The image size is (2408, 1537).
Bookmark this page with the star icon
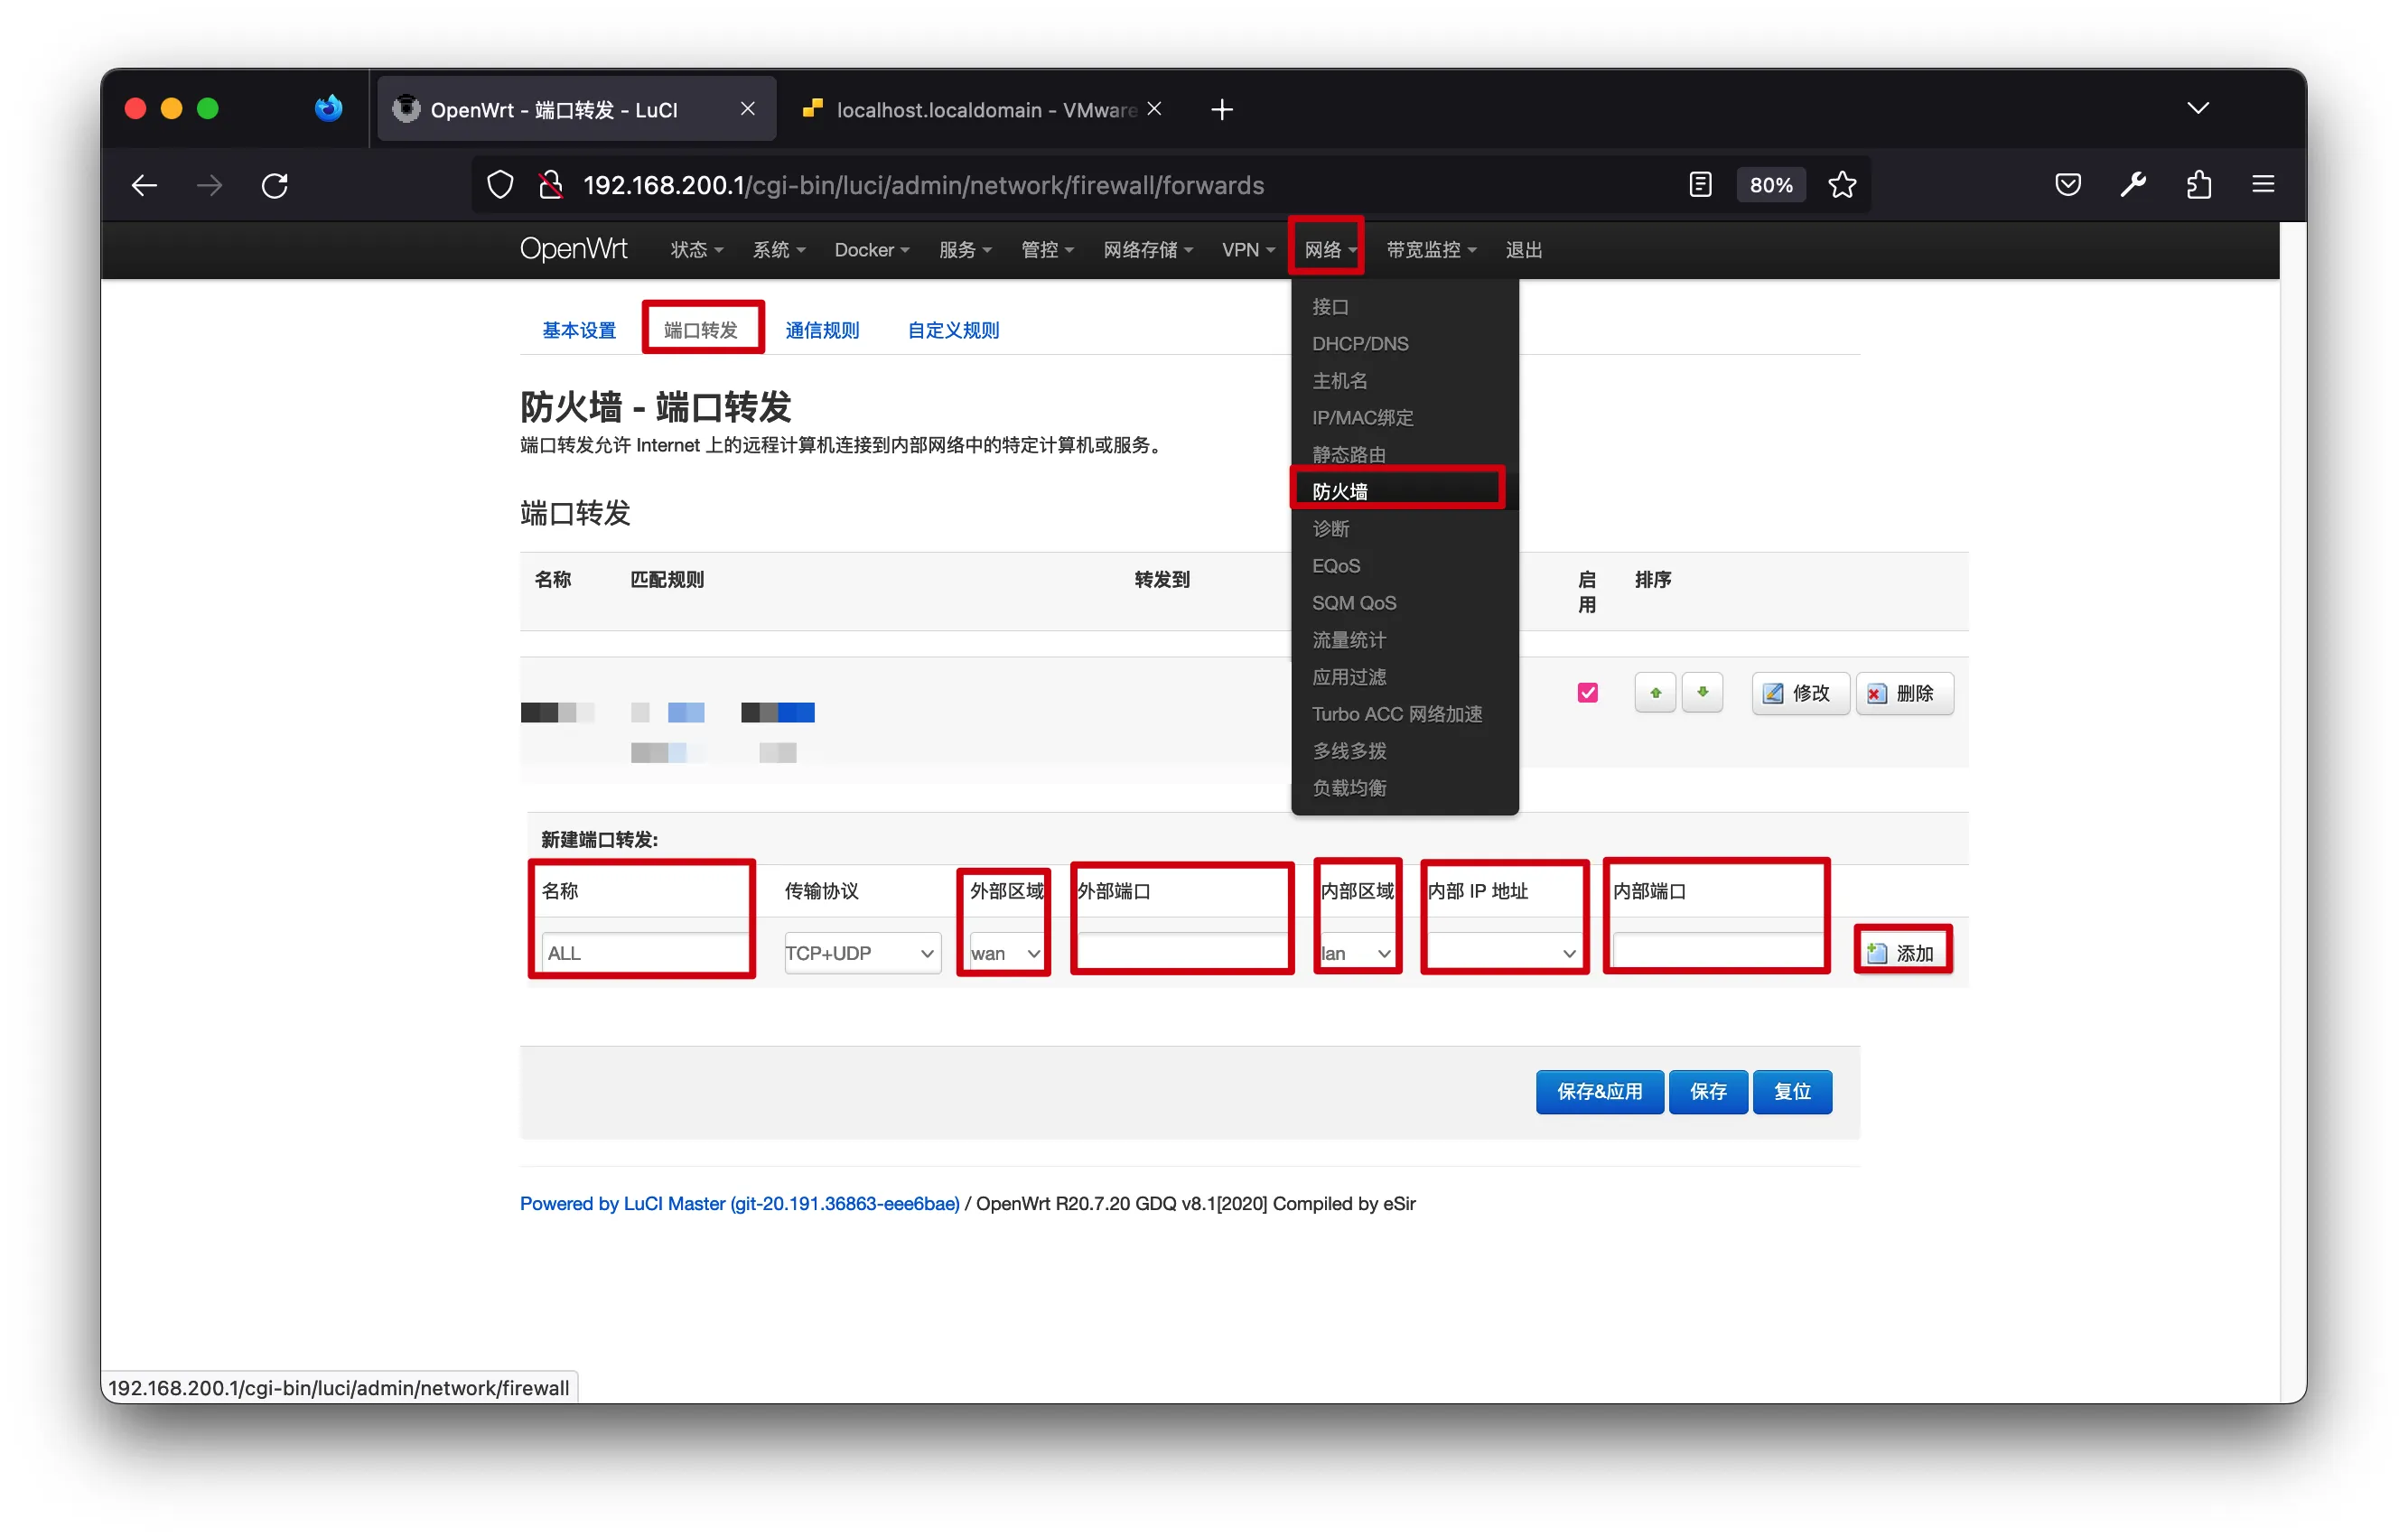1842,185
